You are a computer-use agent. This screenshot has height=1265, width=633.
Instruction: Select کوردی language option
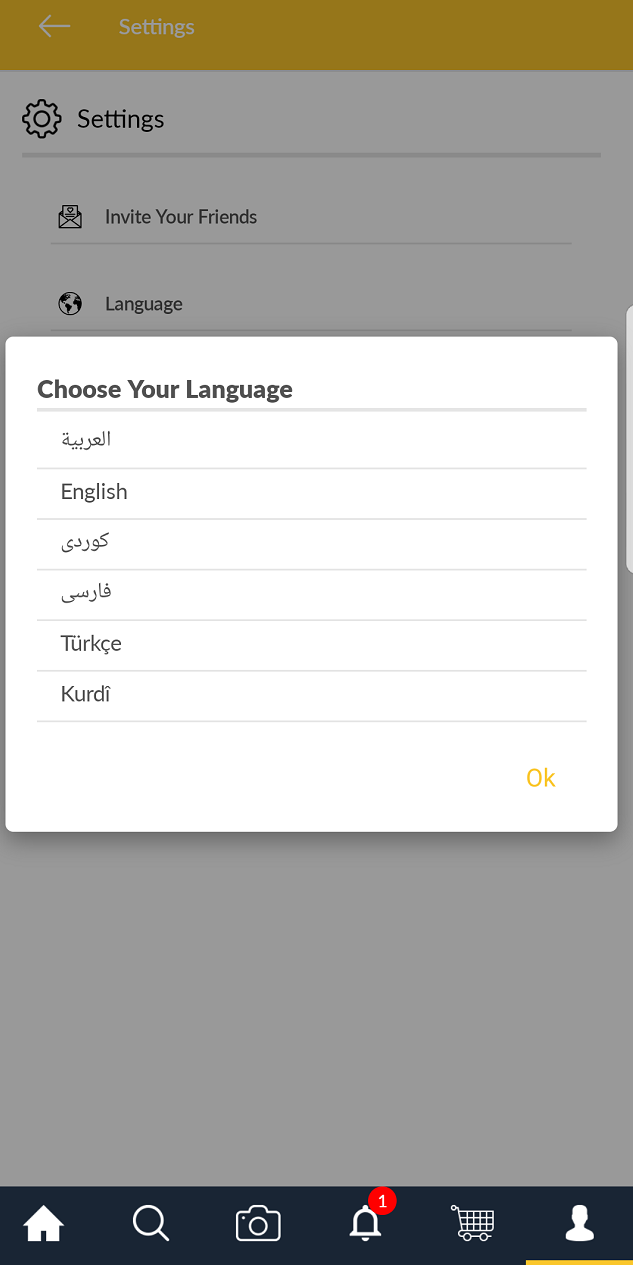[x=85, y=542]
